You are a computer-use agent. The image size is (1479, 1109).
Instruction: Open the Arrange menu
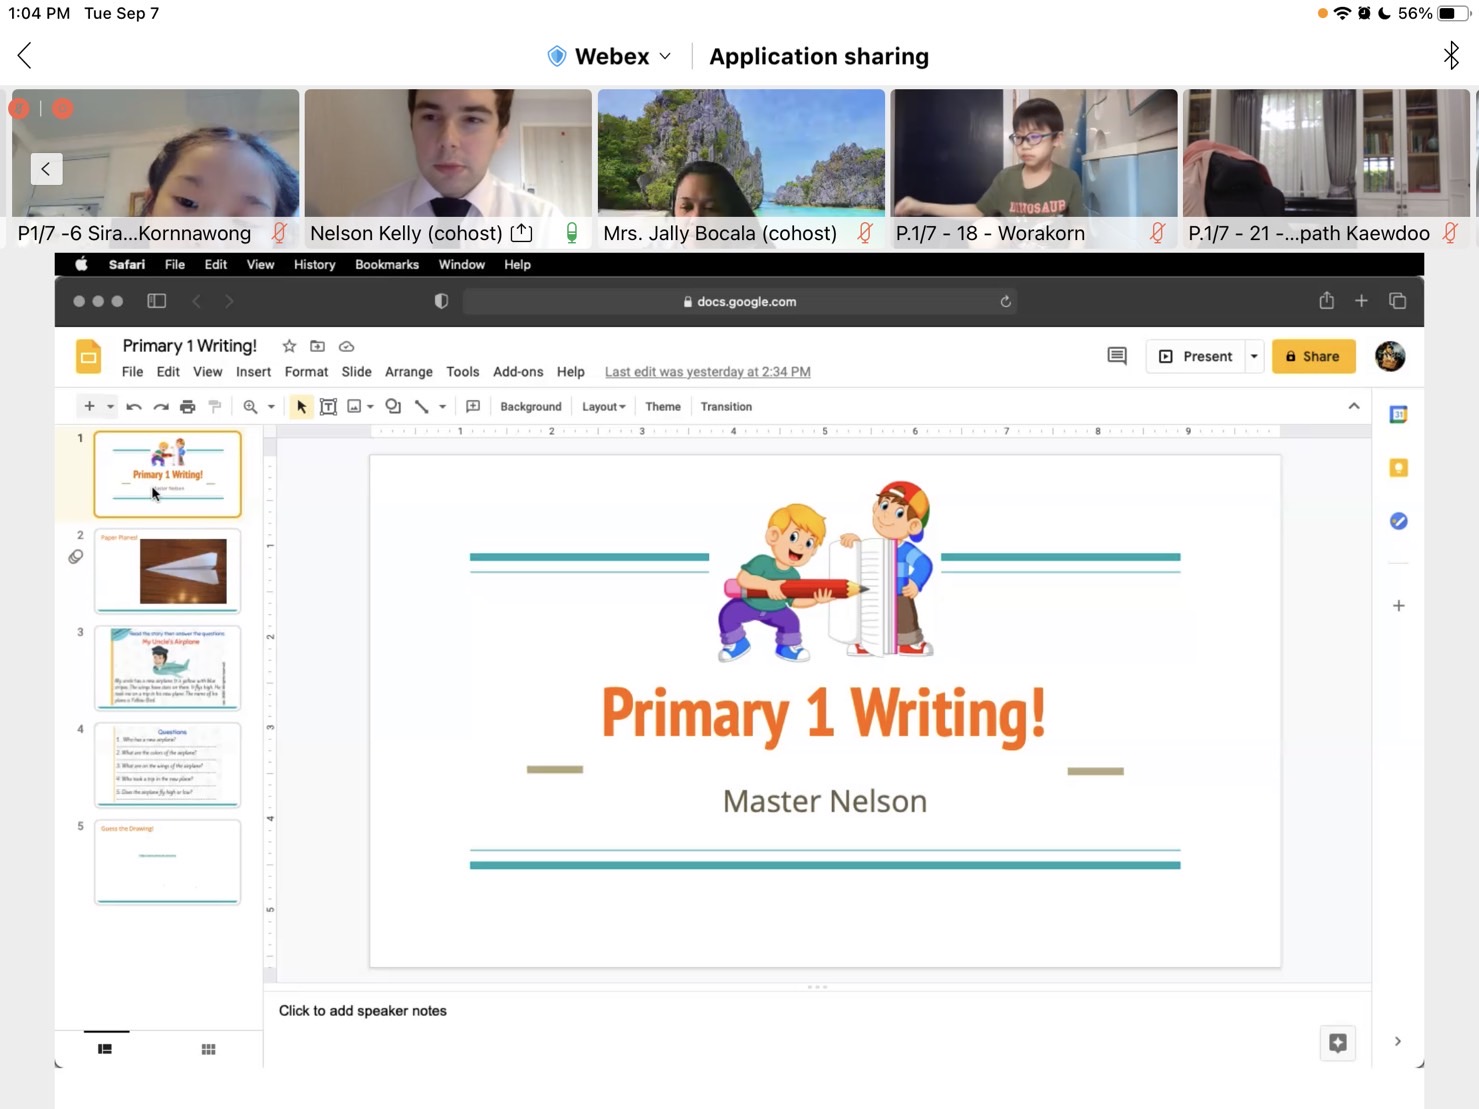pyautogui.click(x=409, y=372)
